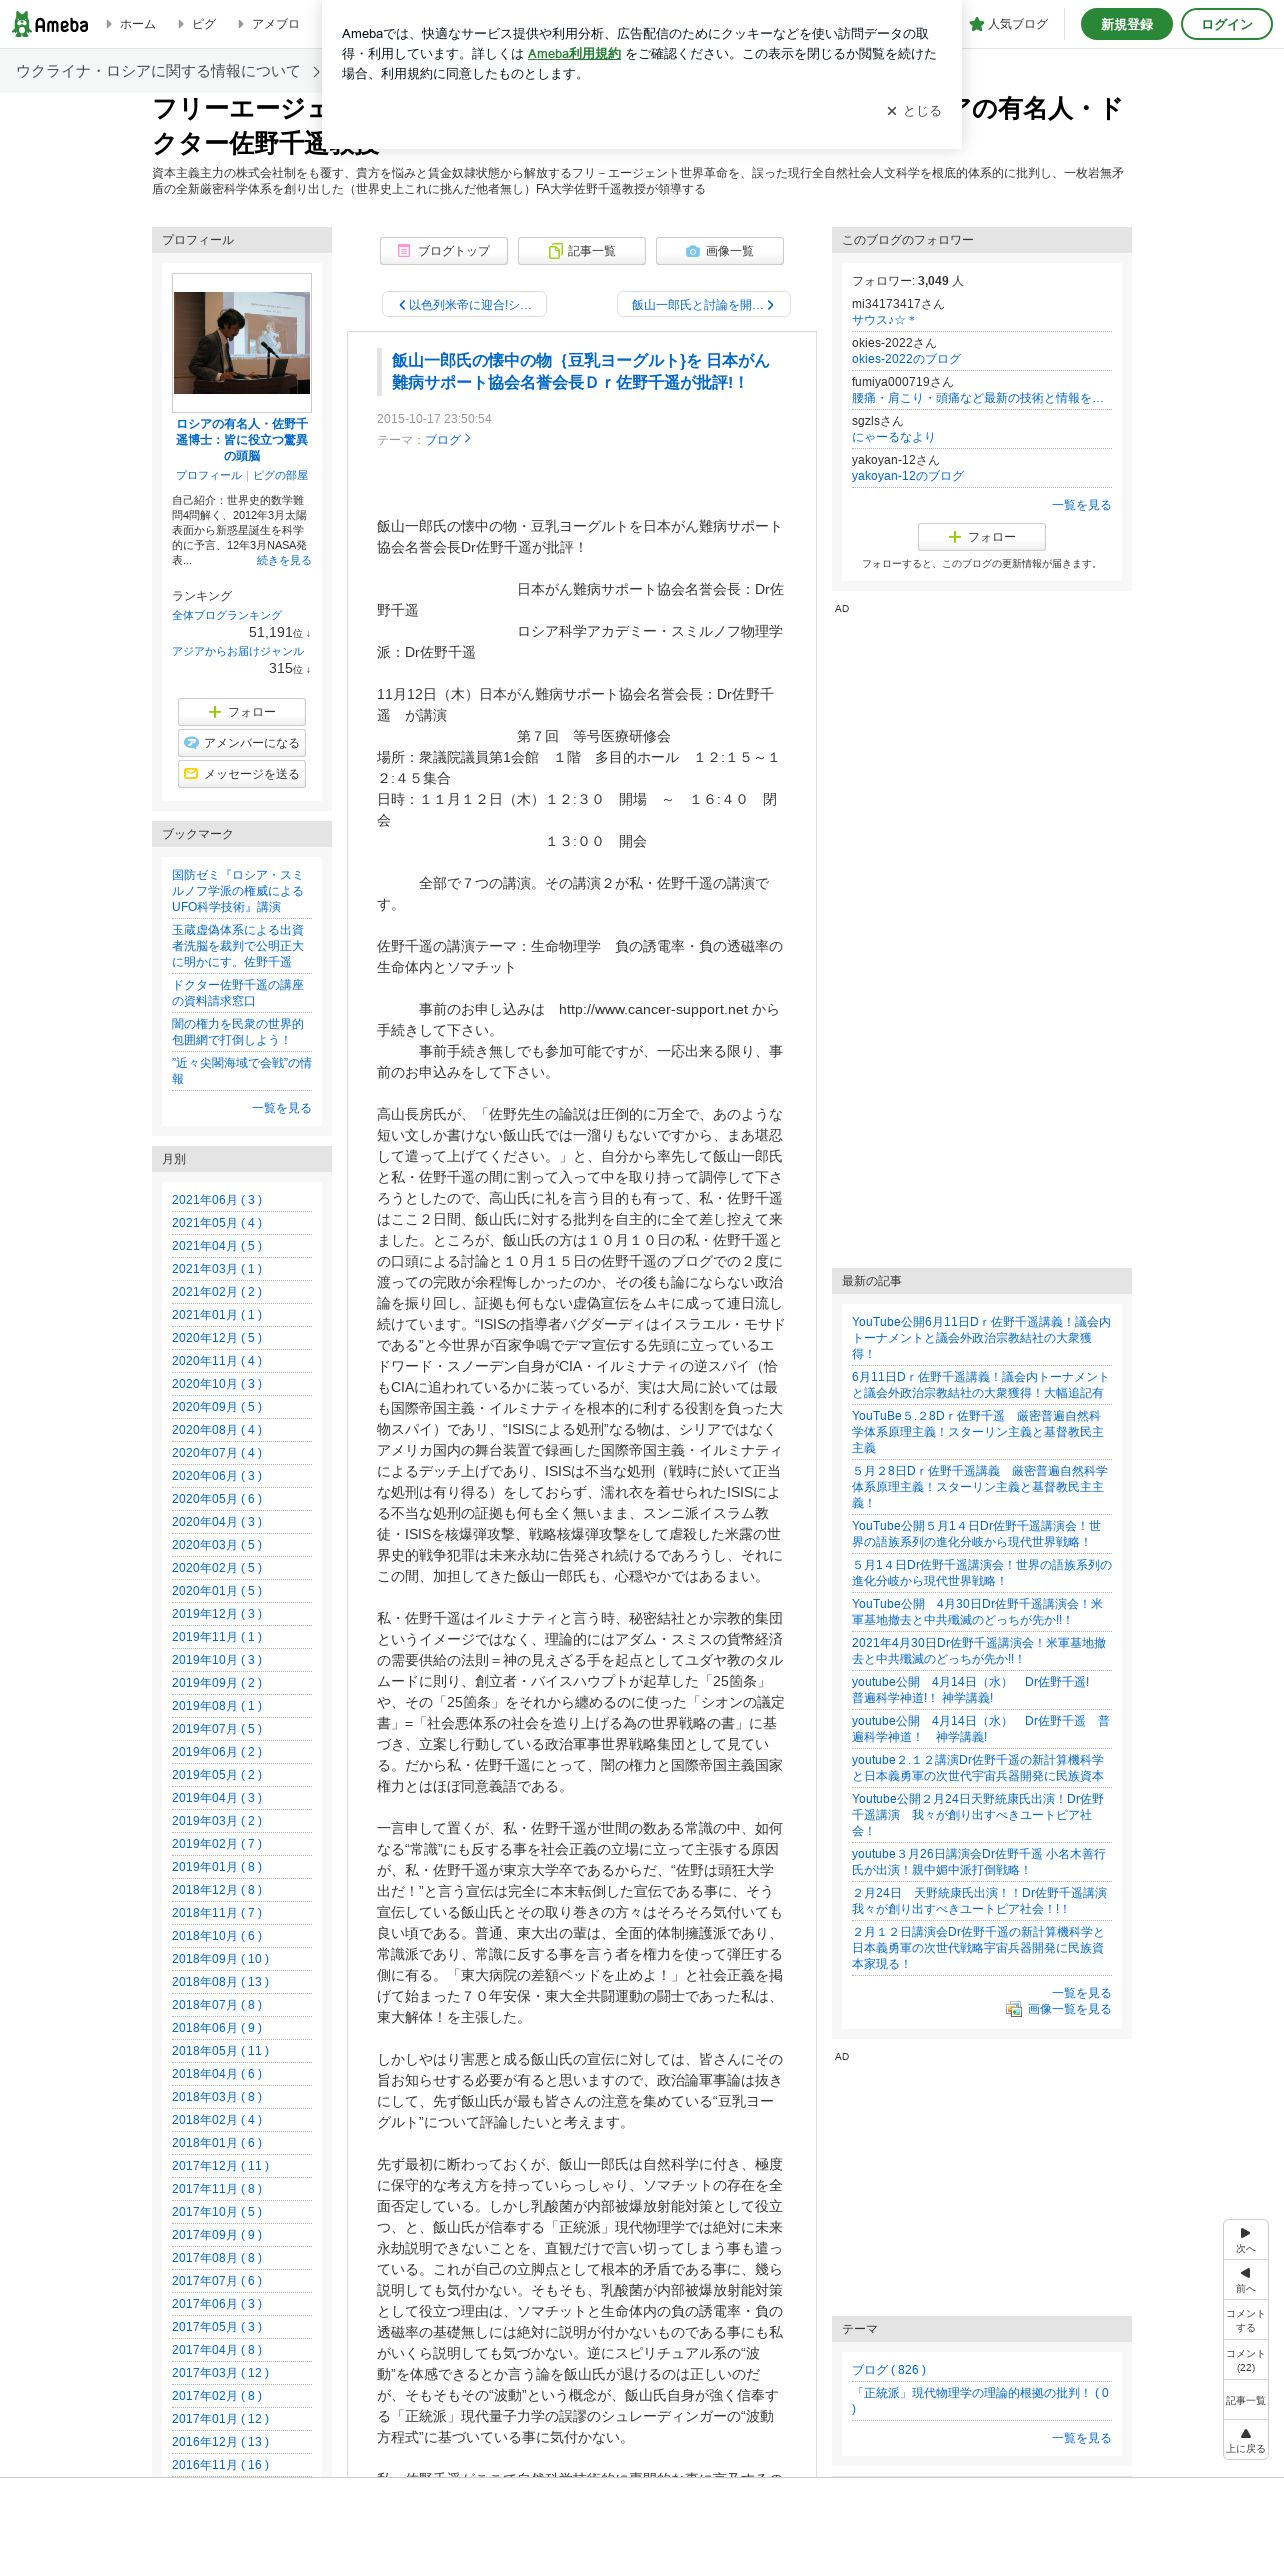Open the 記事一覧 tab
This screenshot has height=2568, width=1284.
point(581,251)
